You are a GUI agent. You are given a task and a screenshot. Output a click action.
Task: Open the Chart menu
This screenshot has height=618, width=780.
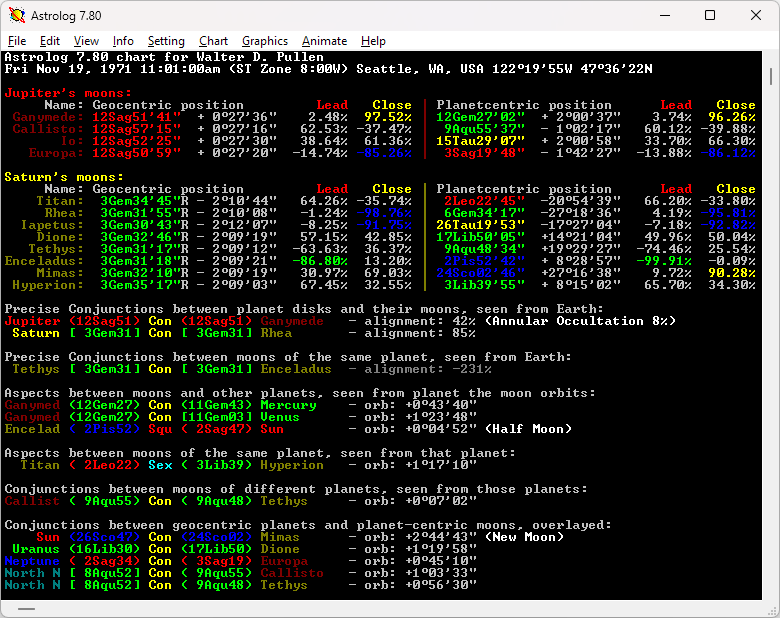(213, 41)
